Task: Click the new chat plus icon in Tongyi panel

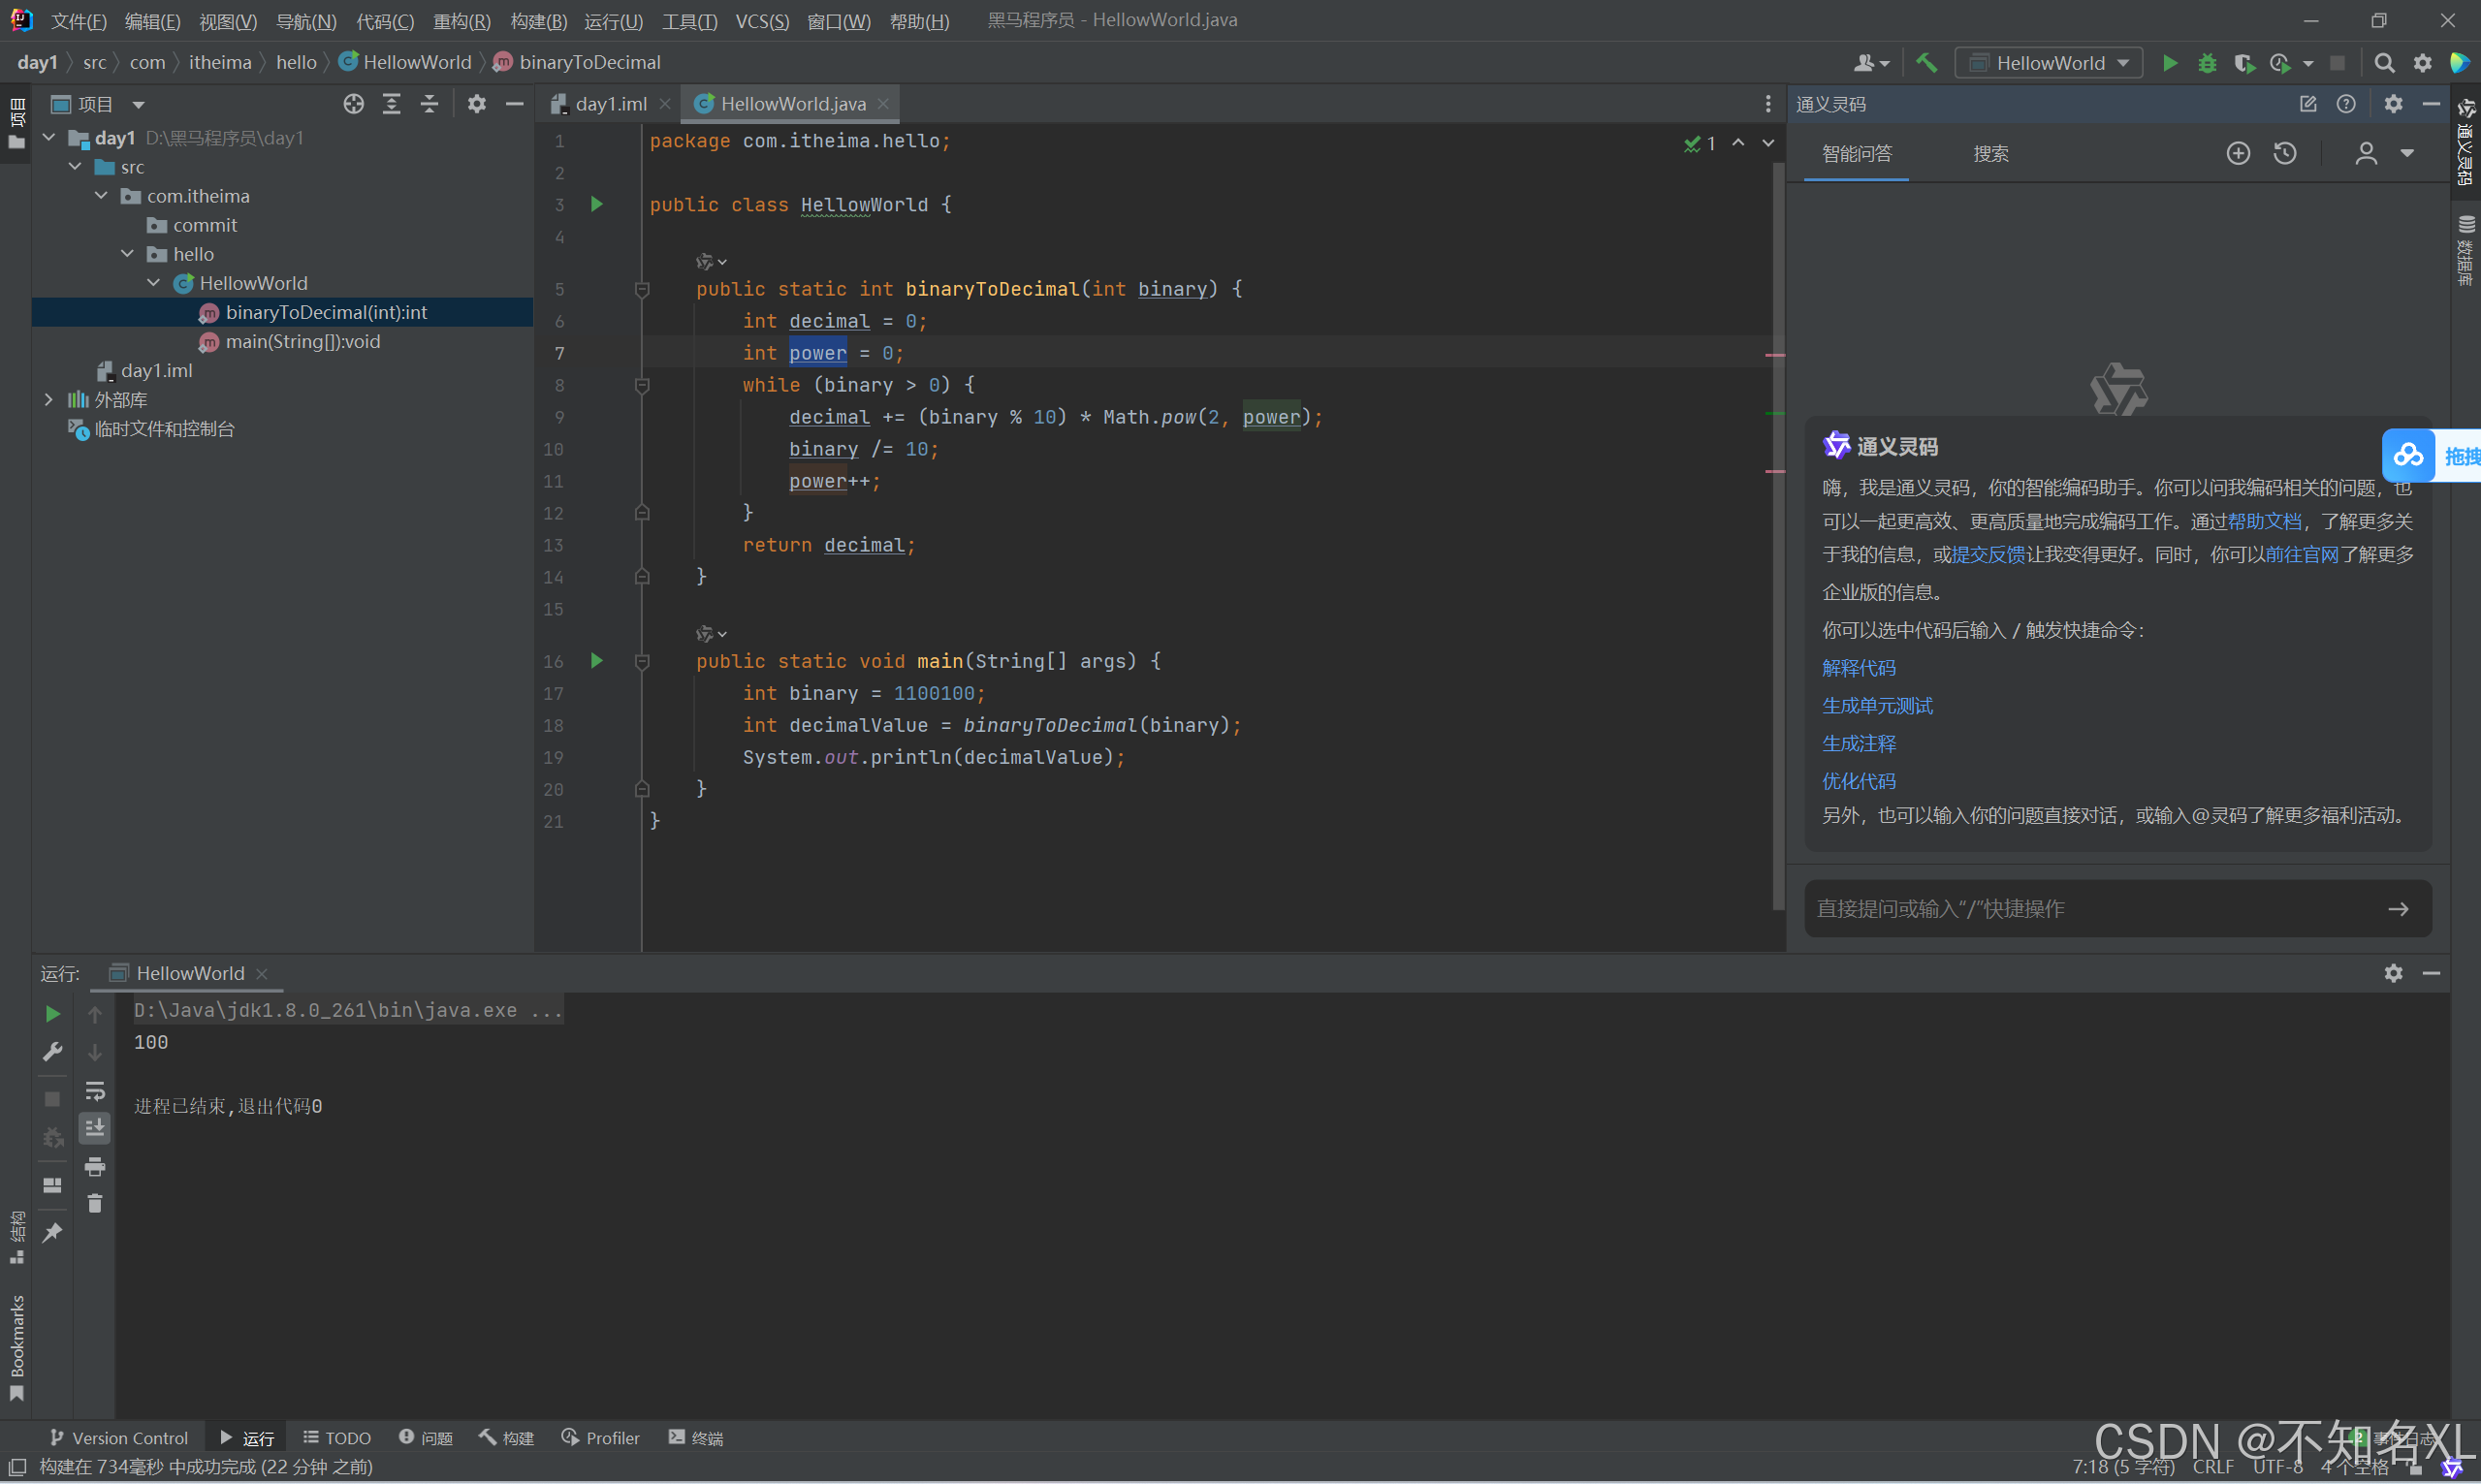Action: (x=2238, y=153)
